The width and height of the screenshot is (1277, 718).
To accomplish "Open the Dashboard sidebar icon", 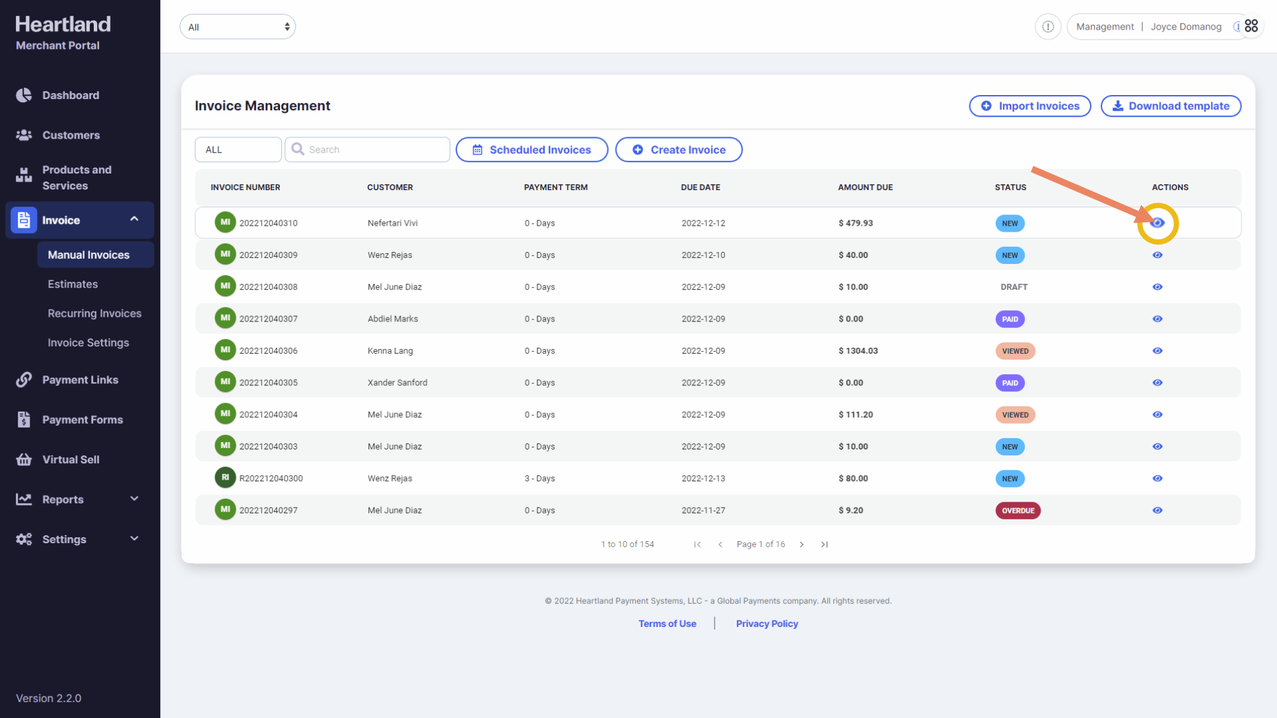I will [24, 95].
